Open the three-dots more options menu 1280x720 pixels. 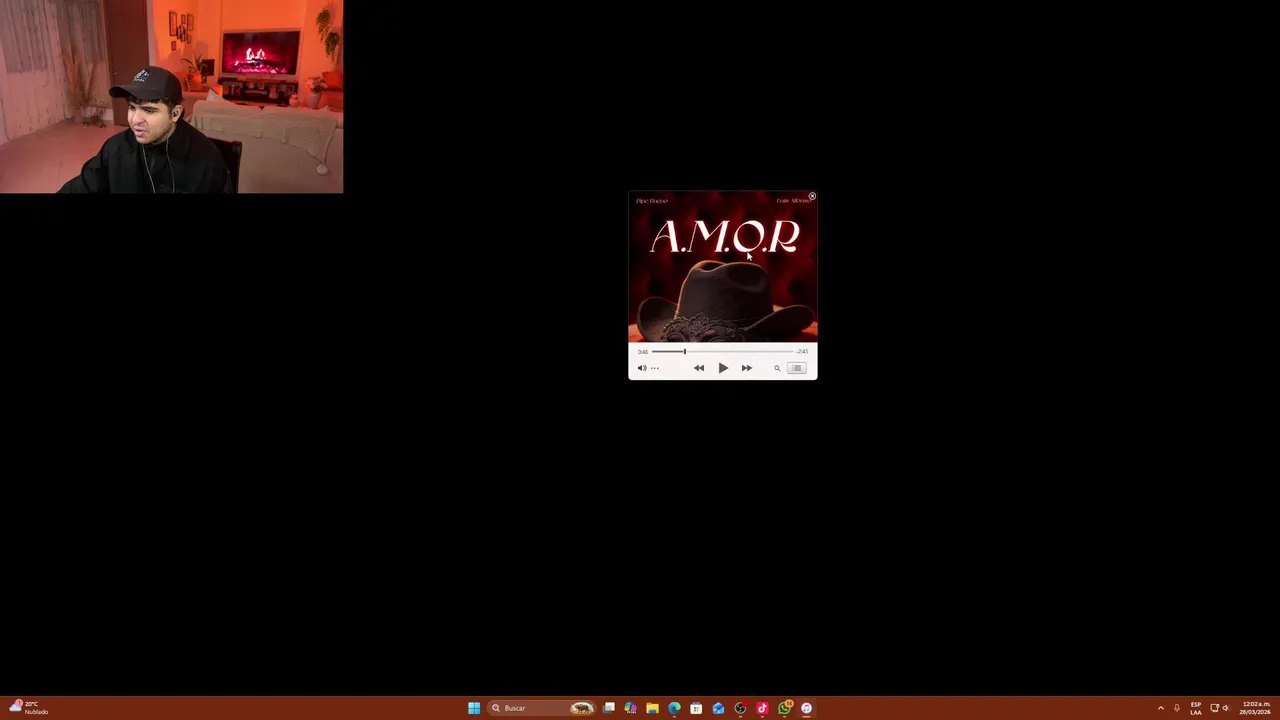click(655, 368)
